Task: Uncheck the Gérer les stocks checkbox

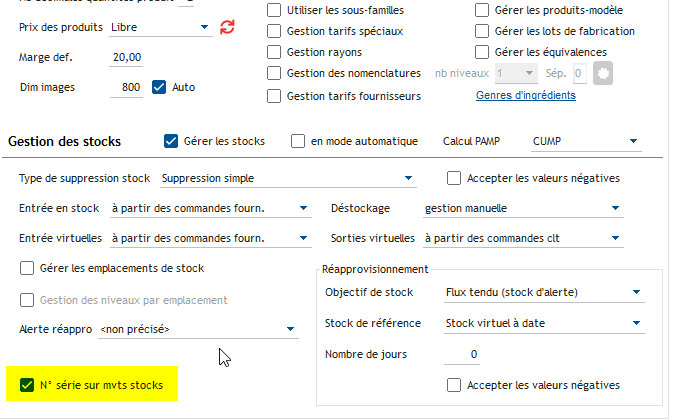Action: [171, 141]
